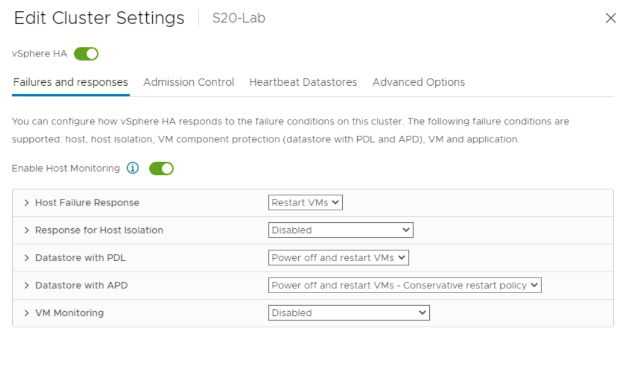Open the Datastore with PDL response dropdown
623x368 pixels.
click(x=338, y=258)
